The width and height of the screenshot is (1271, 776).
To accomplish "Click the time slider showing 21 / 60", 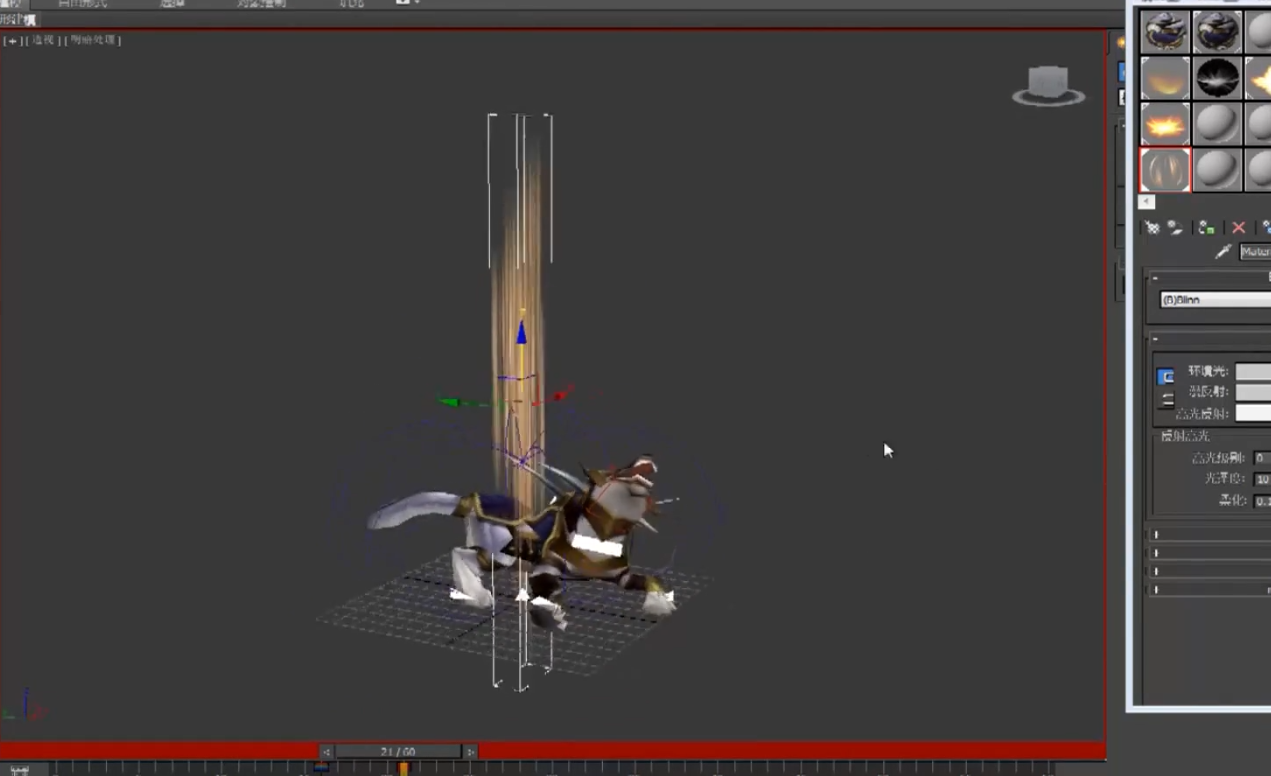I will point(398,752).
